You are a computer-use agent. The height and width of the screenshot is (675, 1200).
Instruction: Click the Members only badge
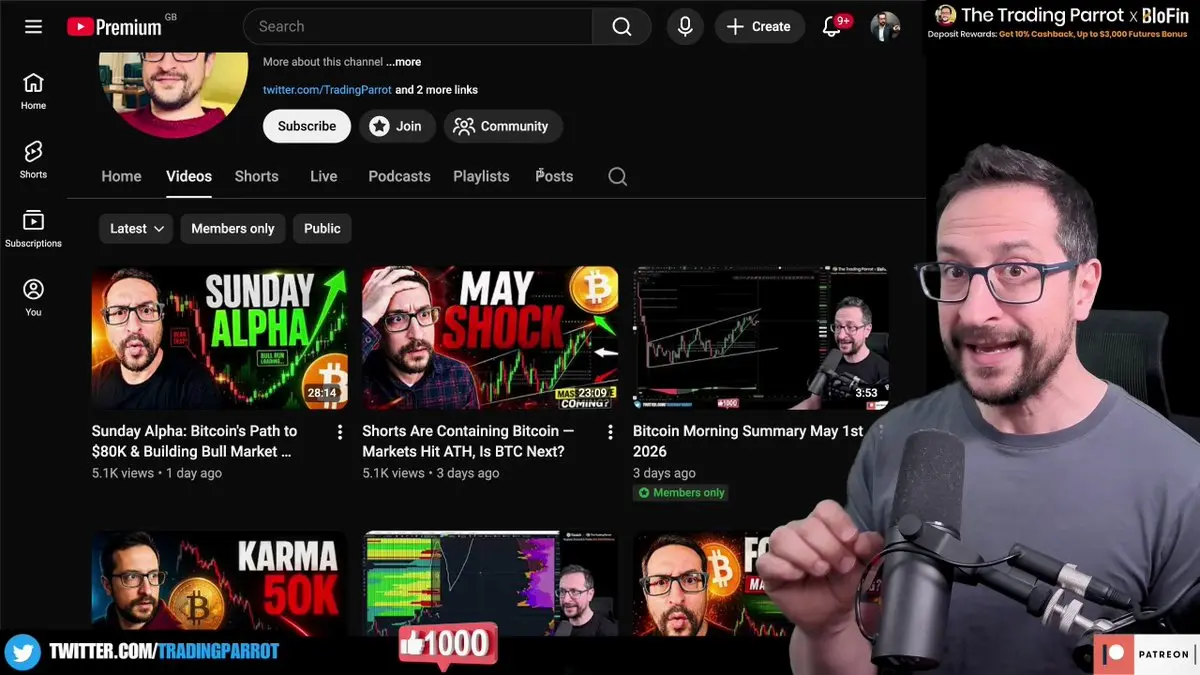[681, 493]
